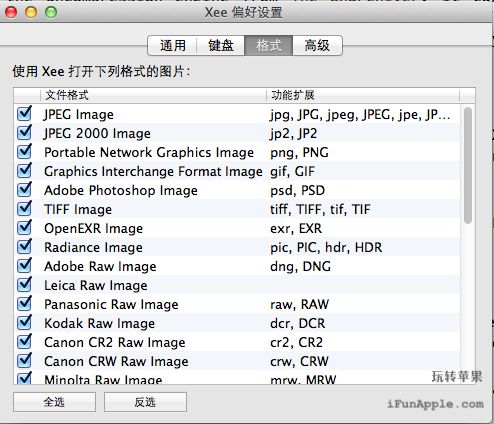Click the 'exr, EXR' extension cell

(x=296, y=229)
